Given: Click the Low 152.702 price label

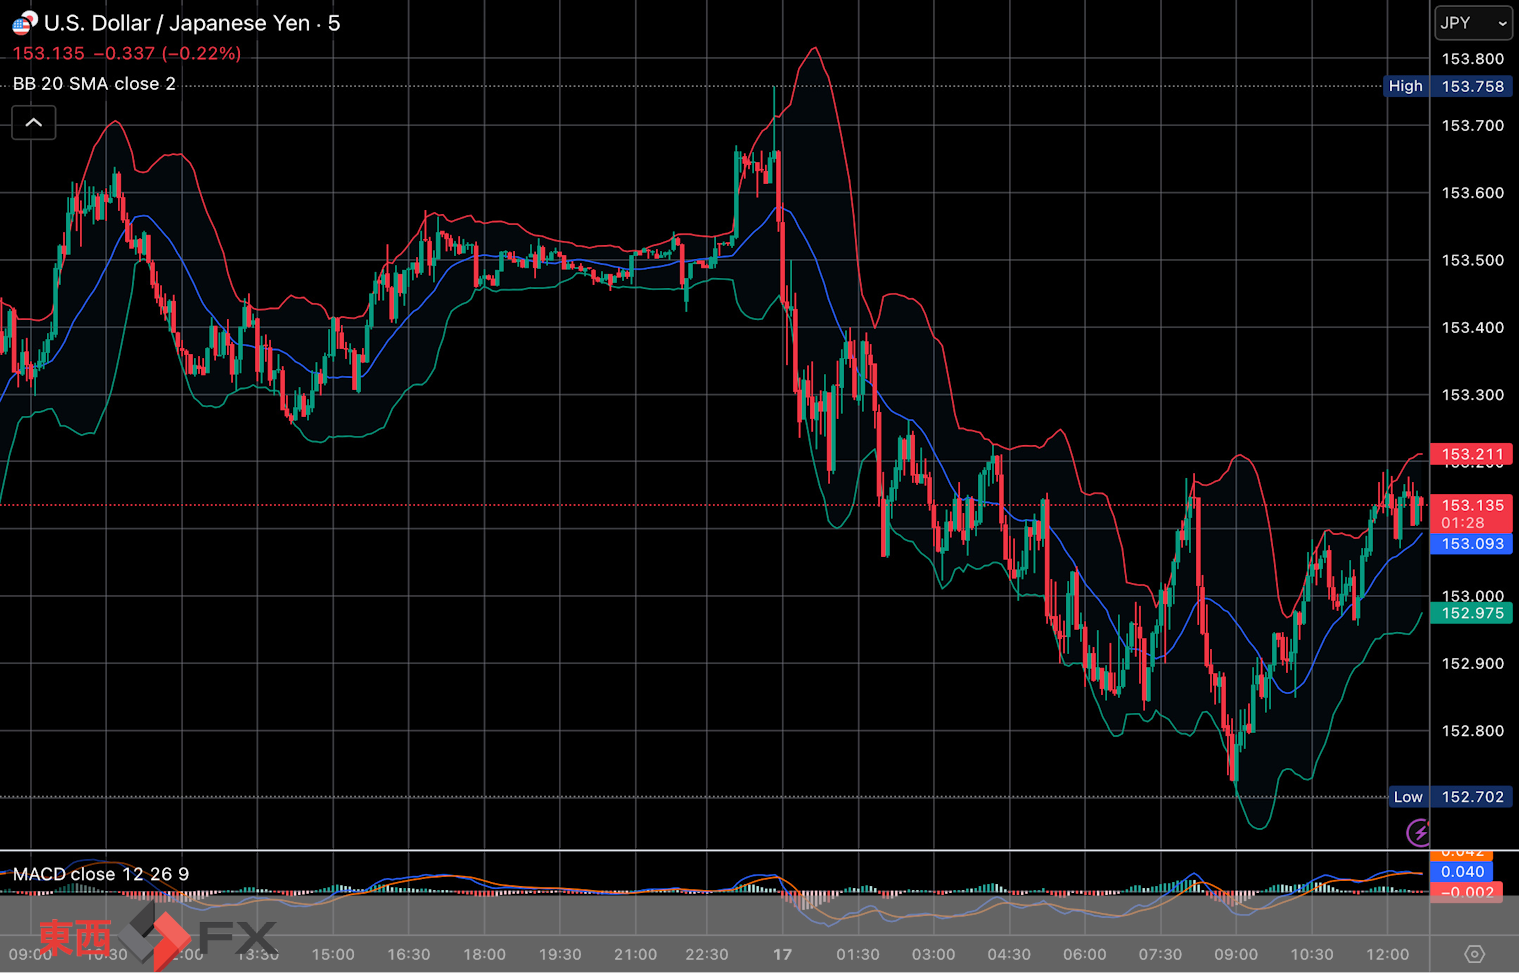Looking at the screenshot, I should pos(1449,797).
